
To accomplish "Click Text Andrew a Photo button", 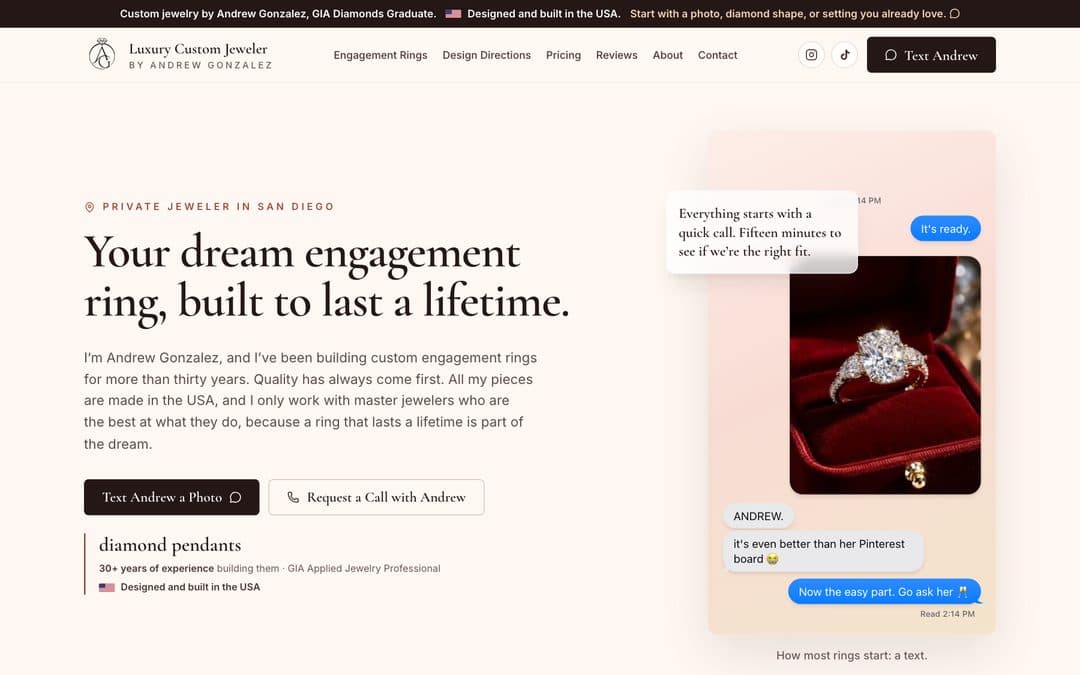I will pyautogui.click(x=172, y=497).
